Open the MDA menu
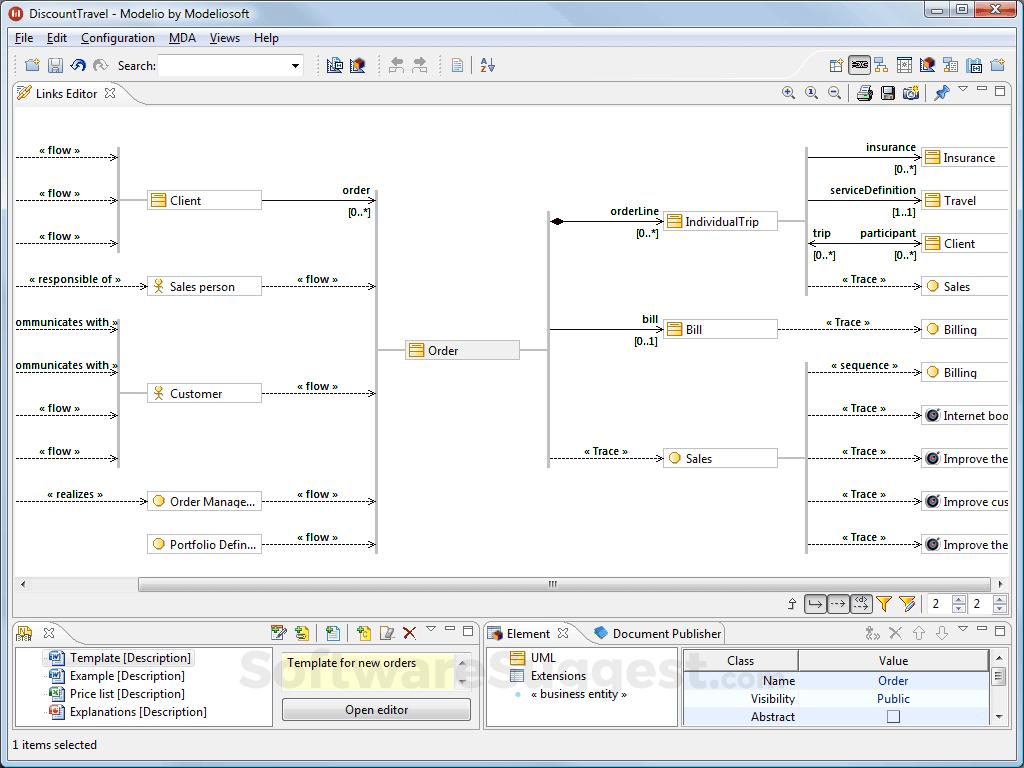The width and height of the screenshot is (1024, 768). click(182, 38)
